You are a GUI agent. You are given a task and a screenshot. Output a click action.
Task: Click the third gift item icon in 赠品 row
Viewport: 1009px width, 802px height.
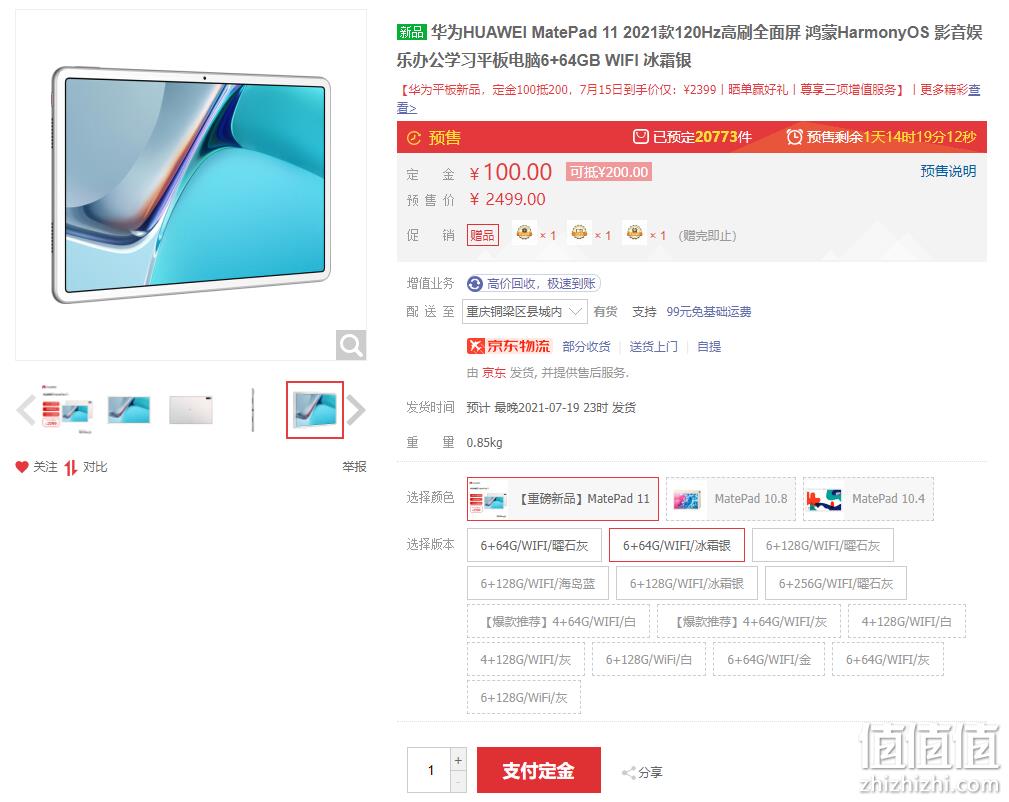(x=634, y=232)
